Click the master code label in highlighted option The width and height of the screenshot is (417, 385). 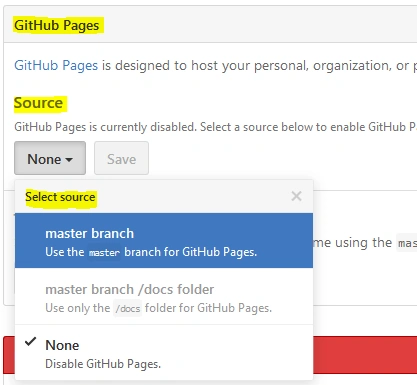[104, 253]
